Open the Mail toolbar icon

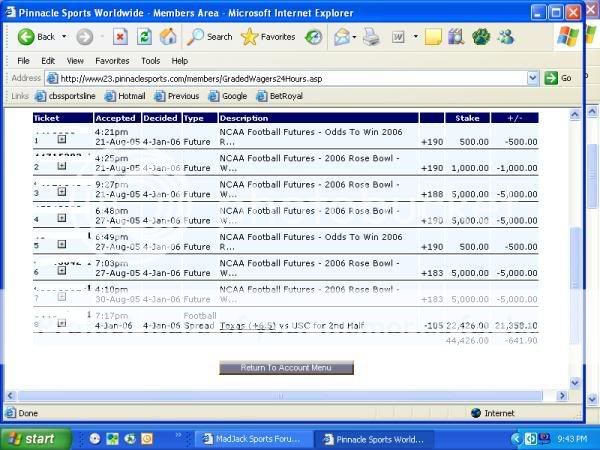[x=341, y=37]
